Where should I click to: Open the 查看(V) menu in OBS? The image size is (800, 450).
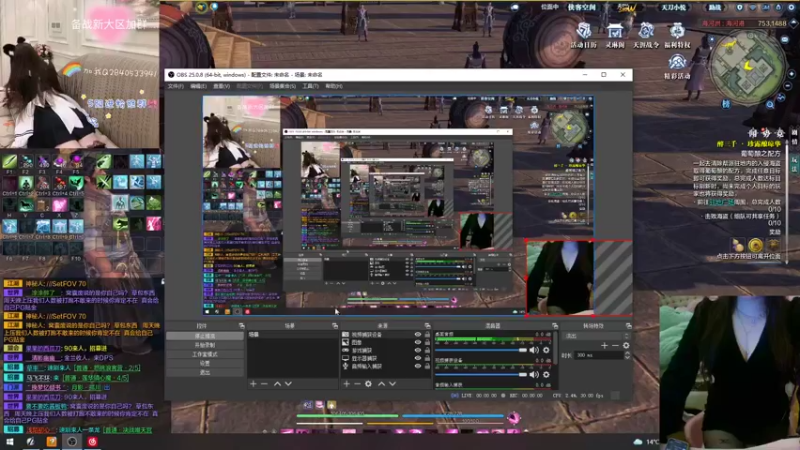coord(221,86)
